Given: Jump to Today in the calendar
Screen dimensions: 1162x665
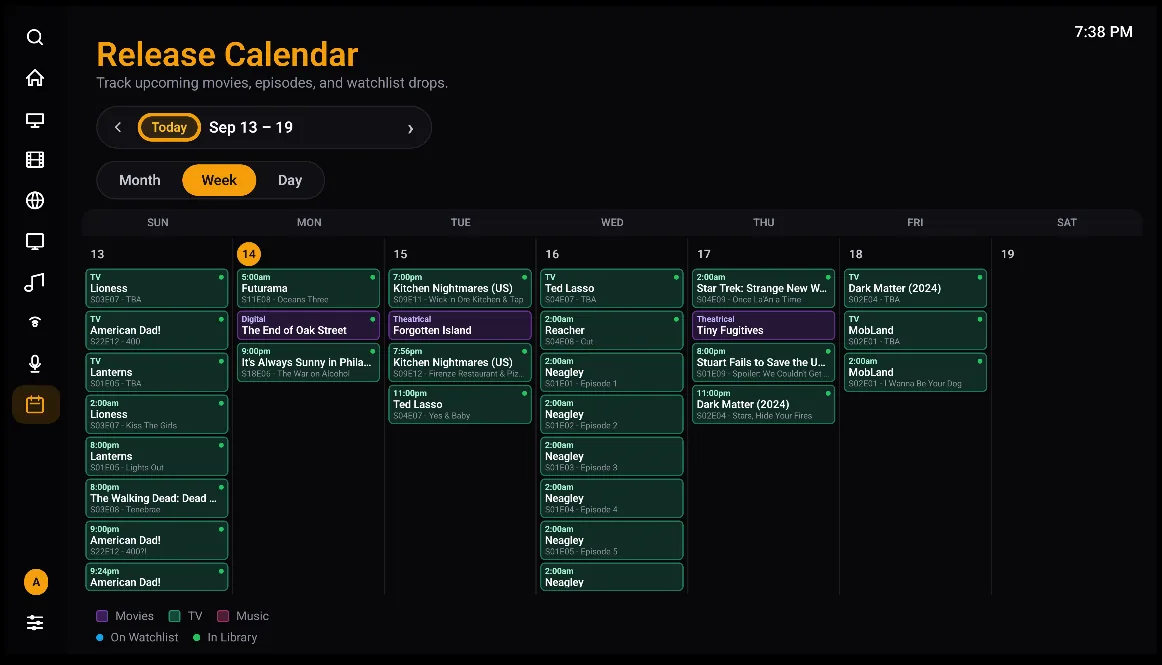Looking at the screenshot, I should pyautogui.click(x=169, y=128).
